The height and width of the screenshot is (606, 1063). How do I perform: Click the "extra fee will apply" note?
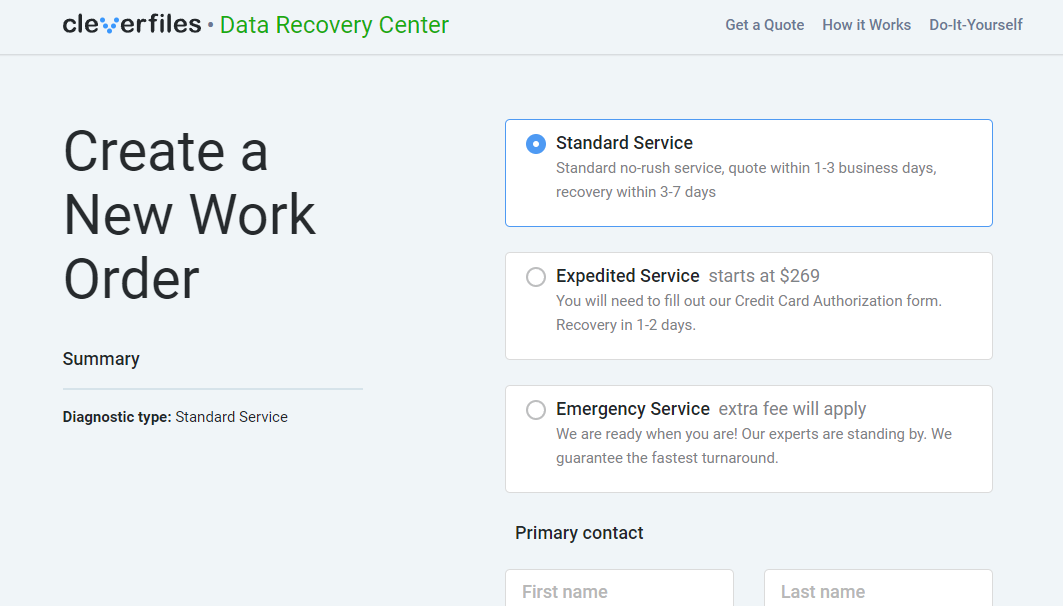click(792, 409)
